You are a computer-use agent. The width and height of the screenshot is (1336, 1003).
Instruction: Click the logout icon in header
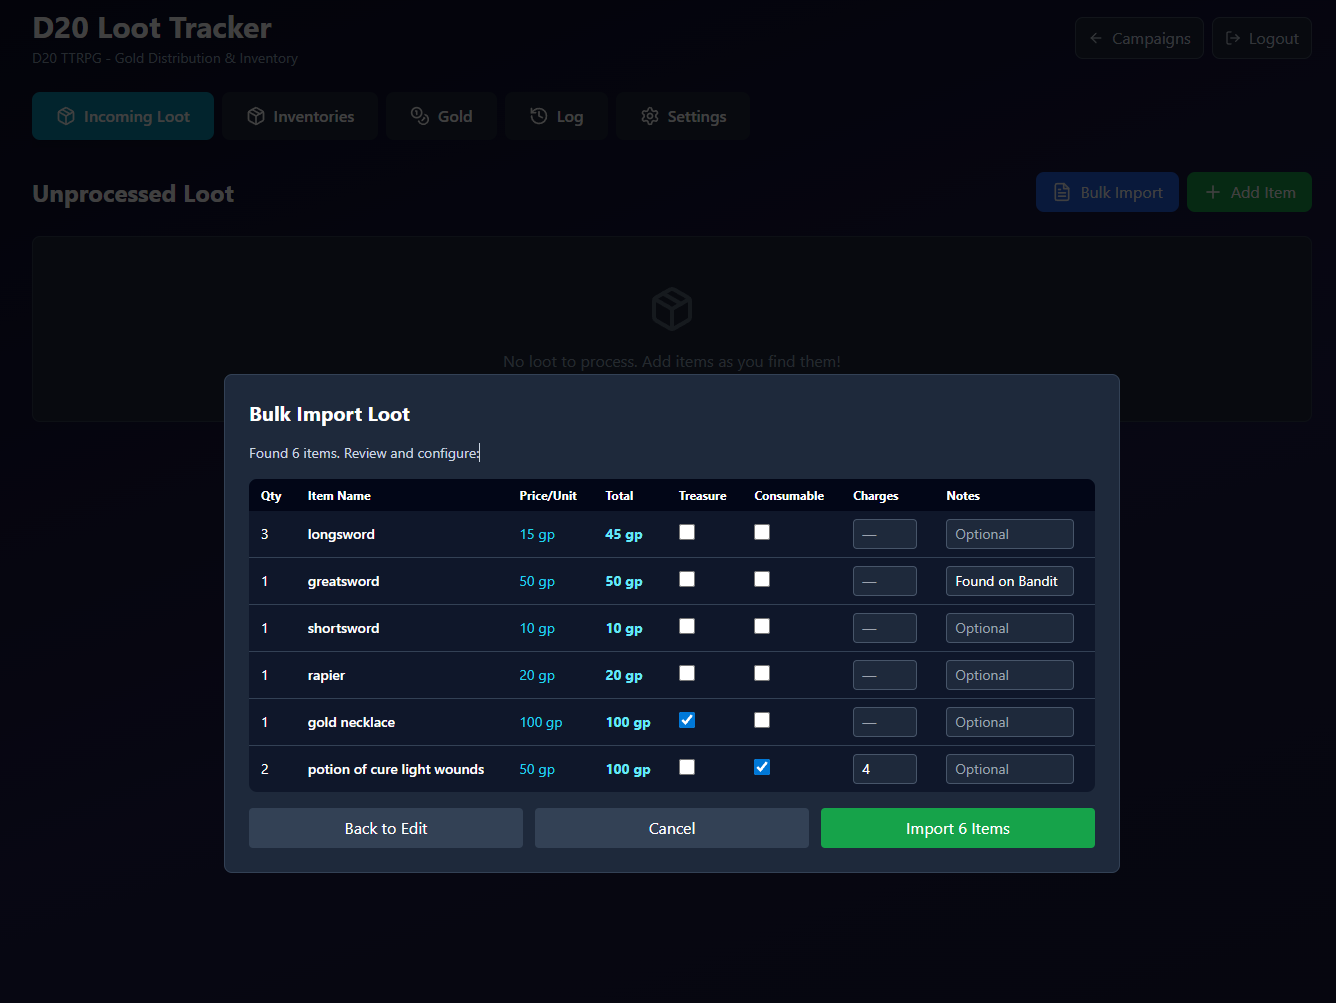tap(1233, 38)
